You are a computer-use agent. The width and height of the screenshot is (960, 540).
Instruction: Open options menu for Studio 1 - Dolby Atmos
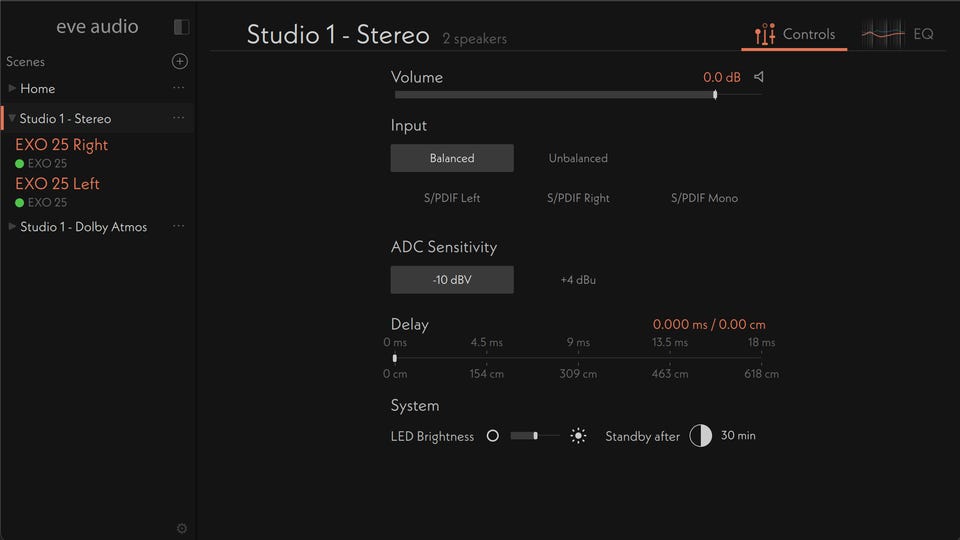[178, 226]
